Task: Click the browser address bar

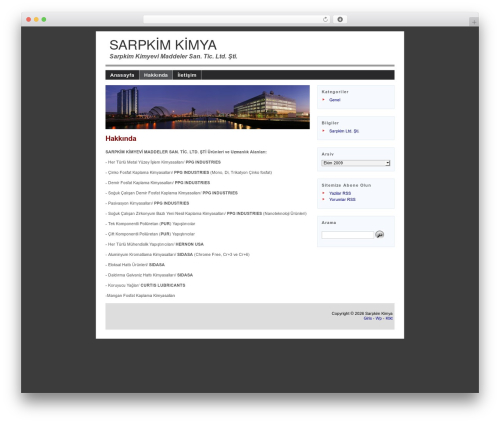Action: coord(237,20)
